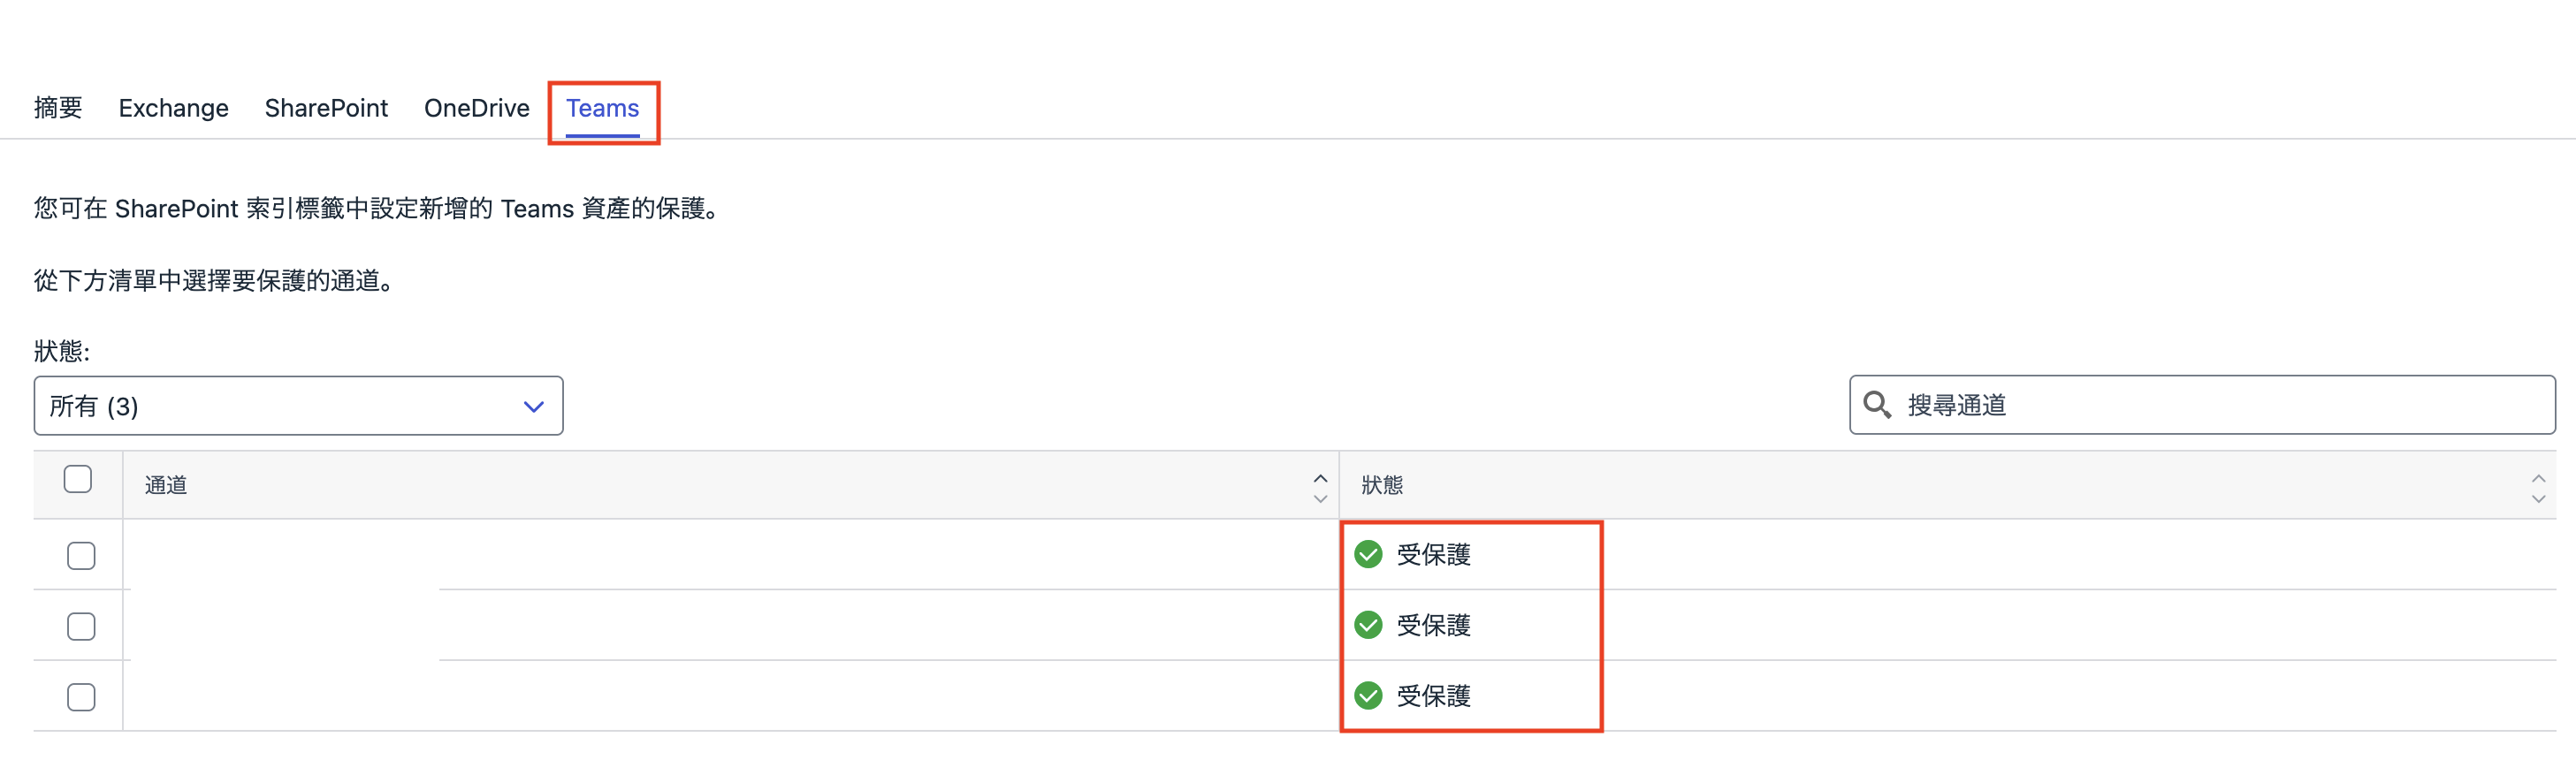Click second row green protected checkmark icon
Viewport: 2576px width, 760px height.
[x=1368, y=625]
